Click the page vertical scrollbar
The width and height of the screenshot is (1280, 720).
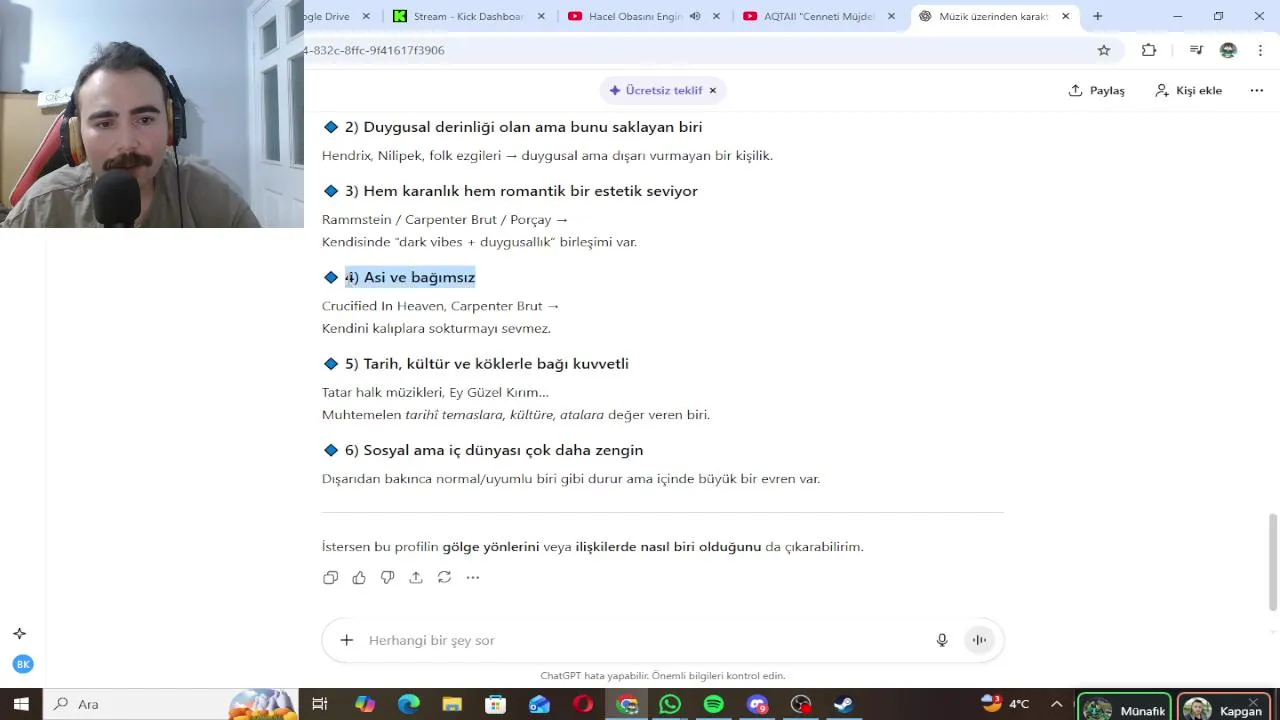[x=1273, y=560]
